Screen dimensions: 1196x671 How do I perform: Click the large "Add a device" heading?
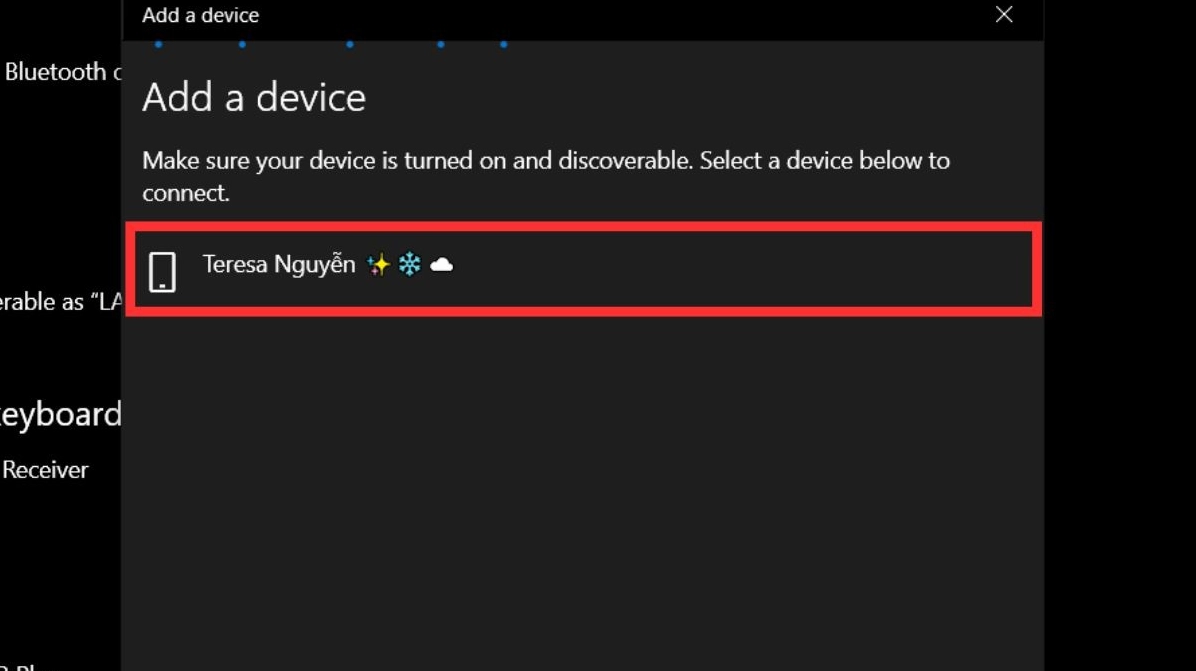point(254,98)
